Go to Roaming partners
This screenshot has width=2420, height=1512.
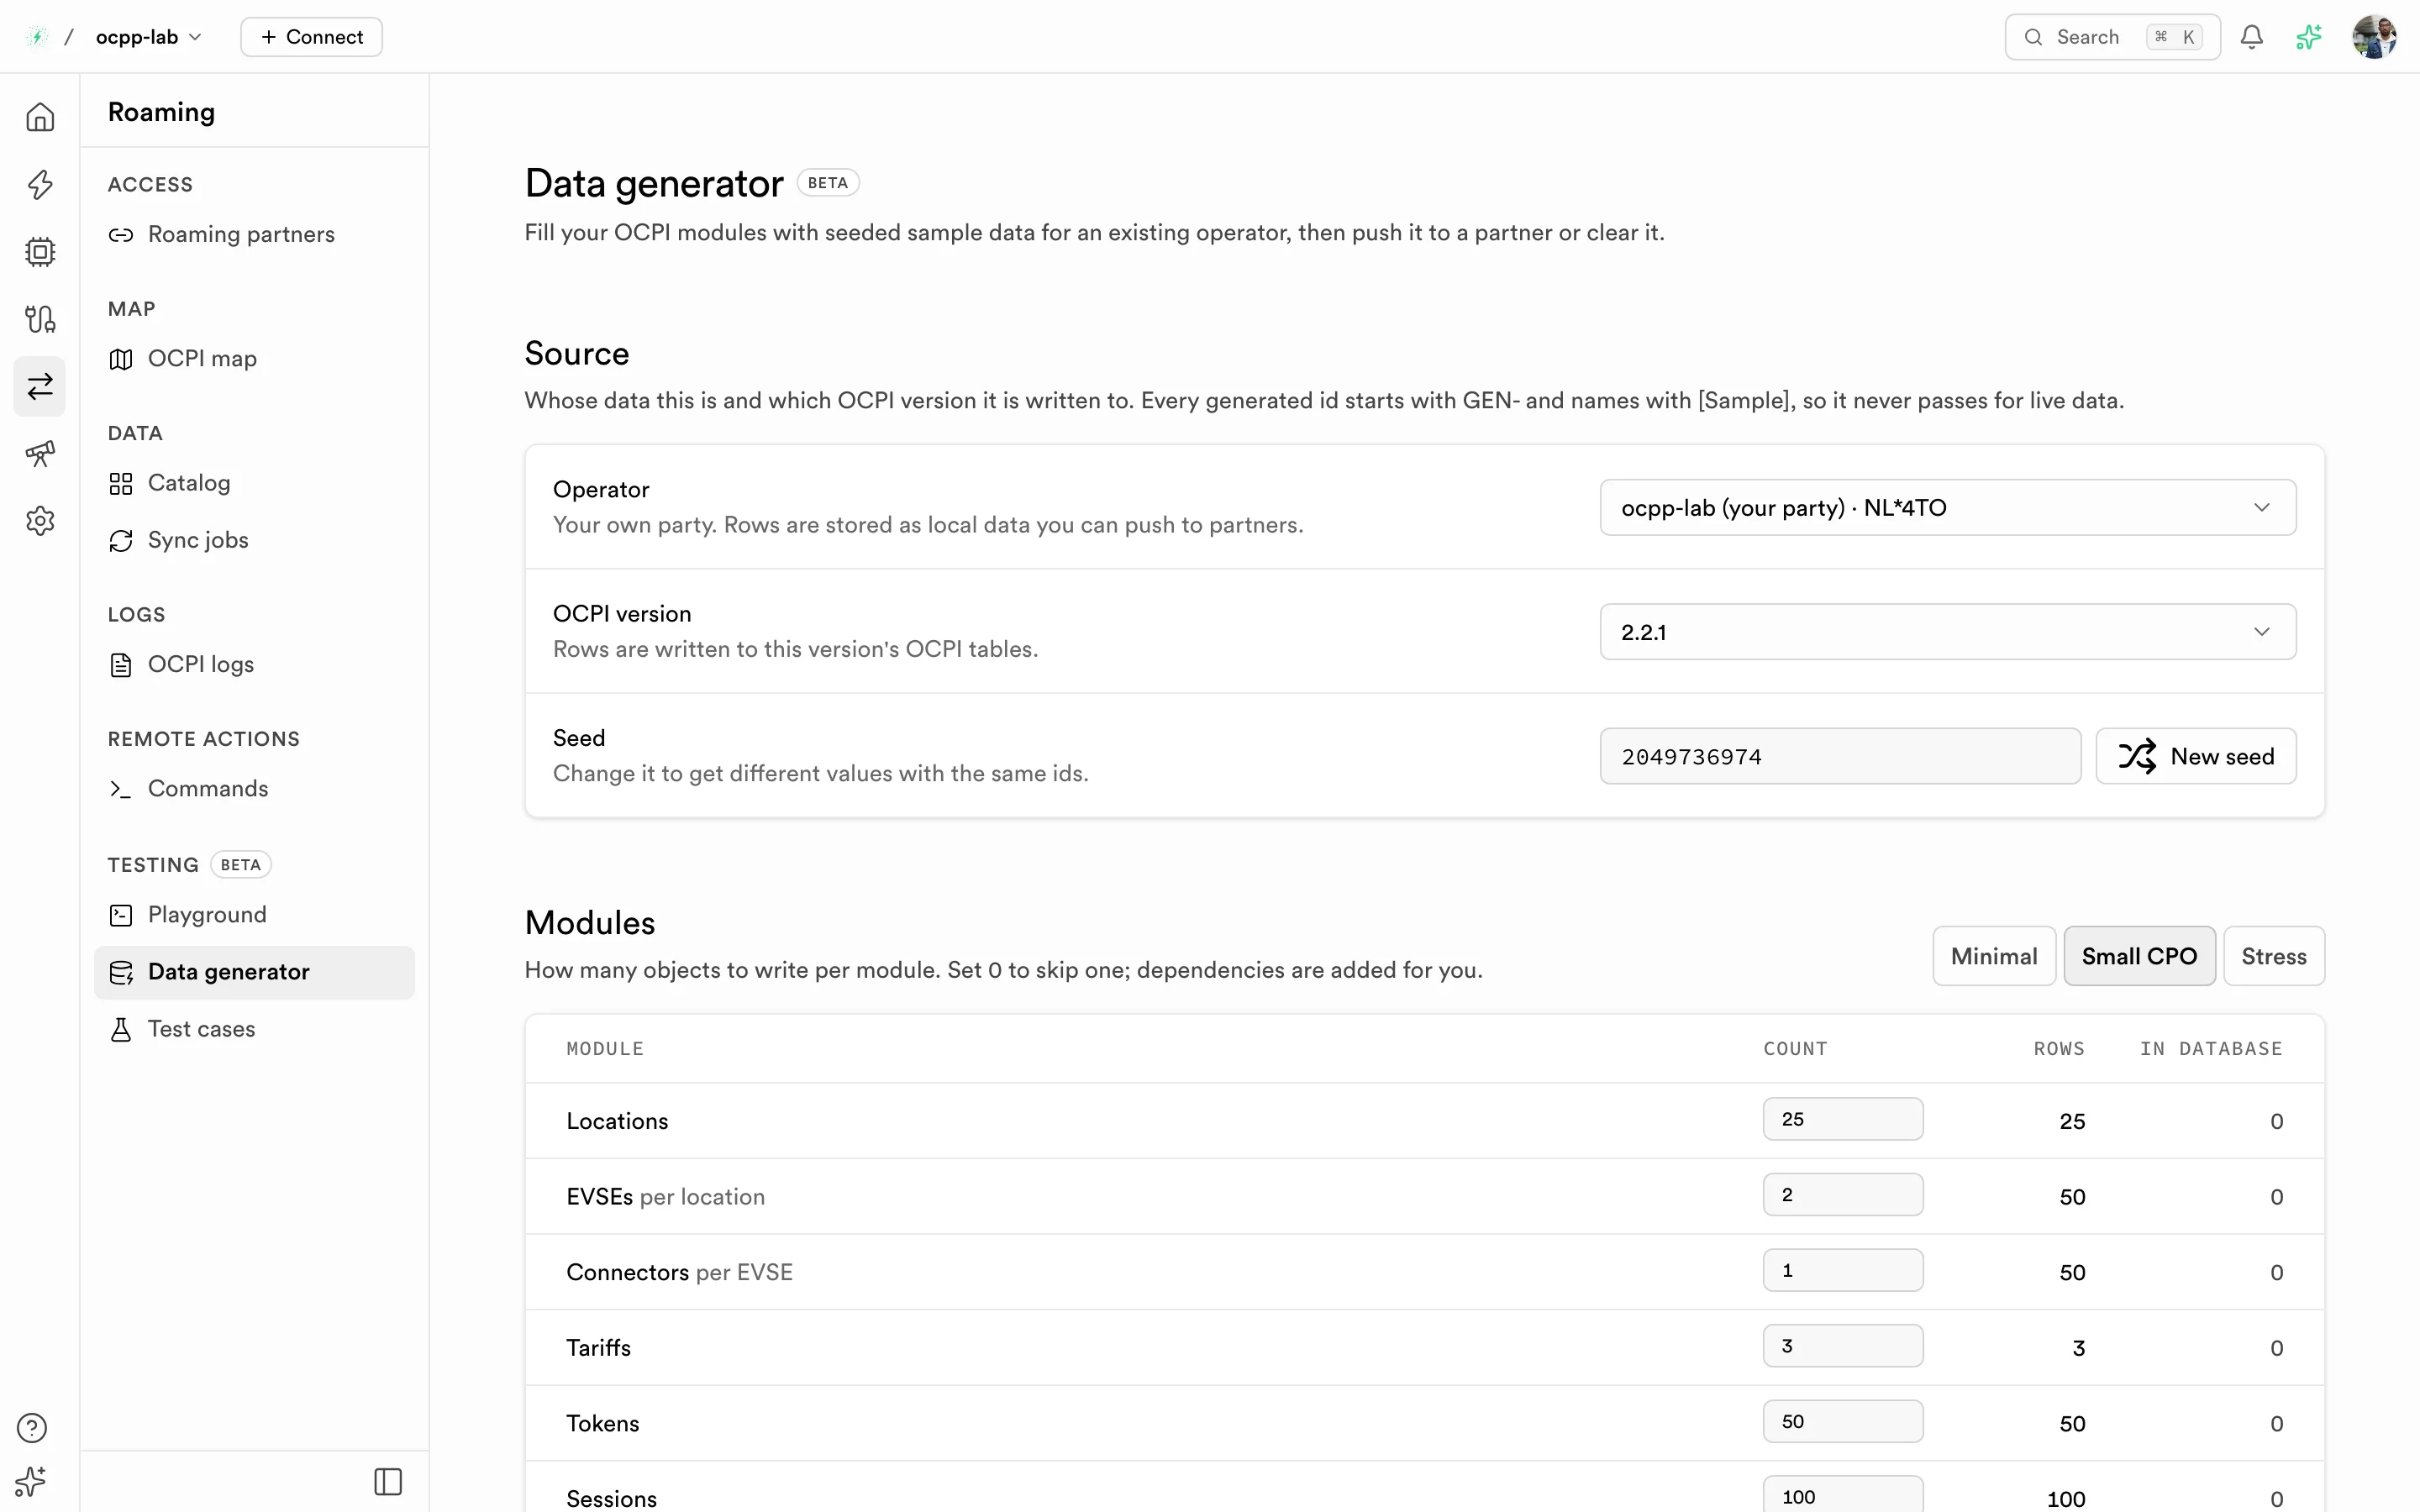click(x=254, y=234)
